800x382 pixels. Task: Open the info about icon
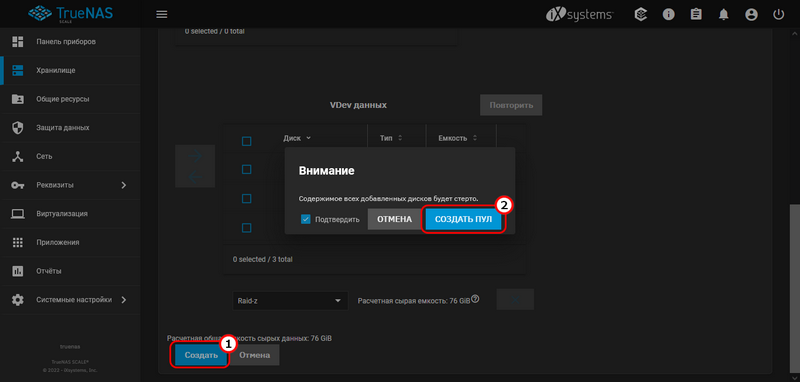click(668, 14)
